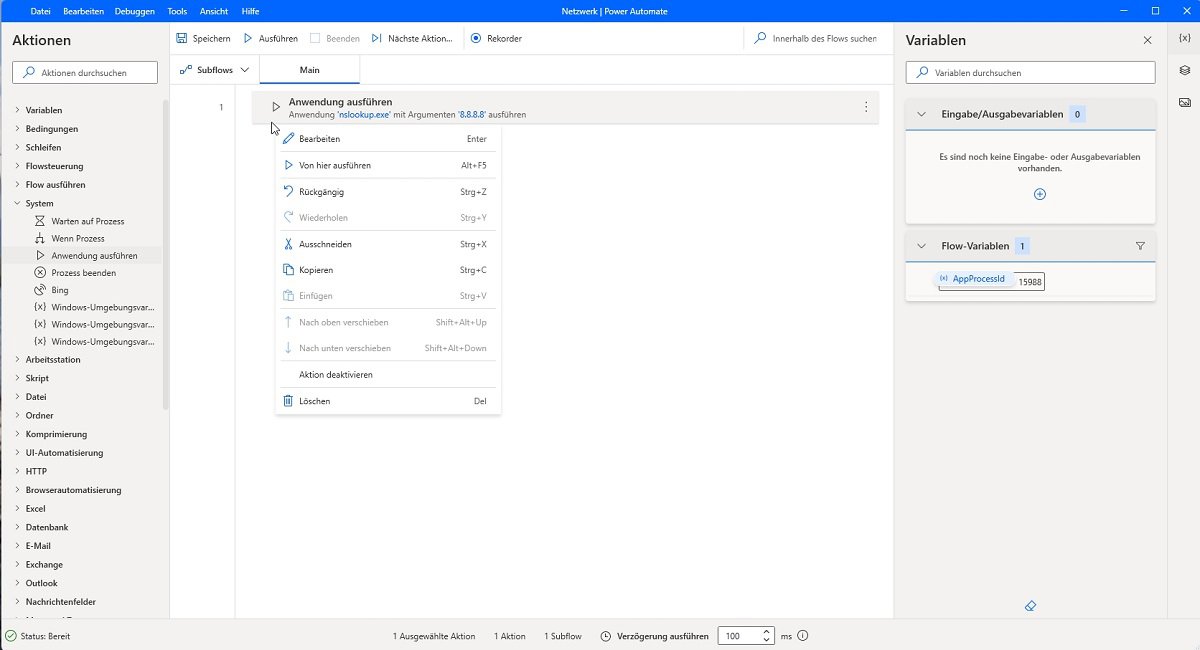Toggle the Flow-Variablen filter icon

click(x=1140, y=245)
